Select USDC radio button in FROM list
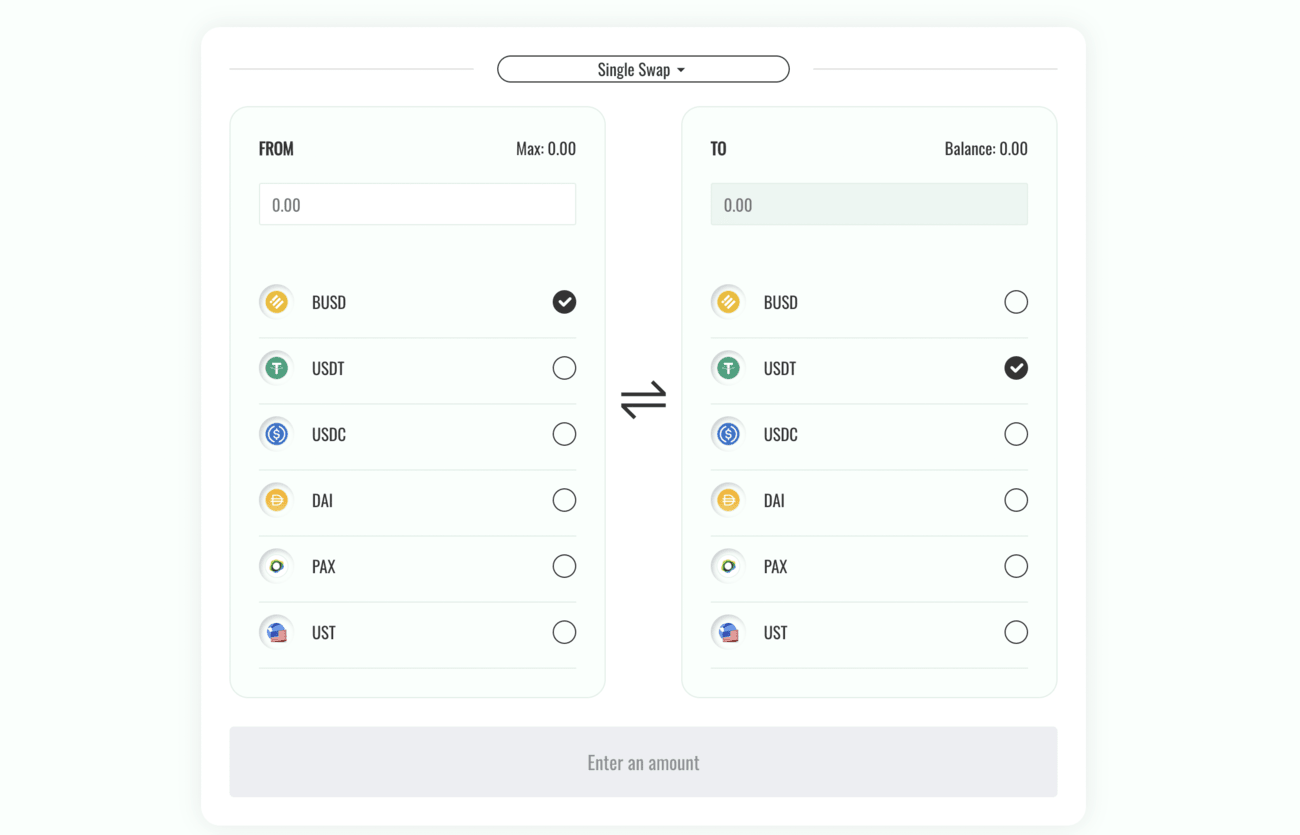This screenshot has height=835, width=1300. tap(564, 434)
